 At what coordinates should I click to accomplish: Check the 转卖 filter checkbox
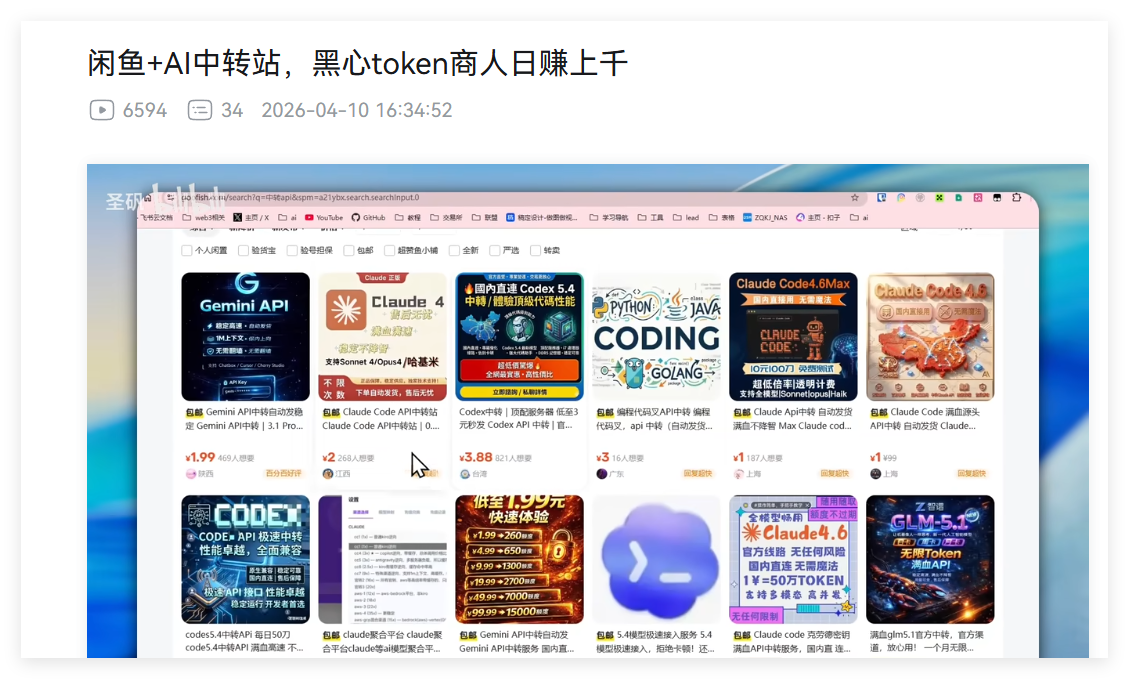click(x=535, y=251)
